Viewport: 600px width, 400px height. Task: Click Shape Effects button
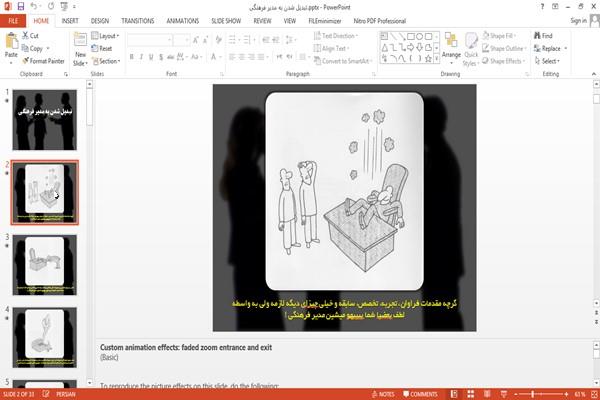pyautogui.click(x=504, y=61)
